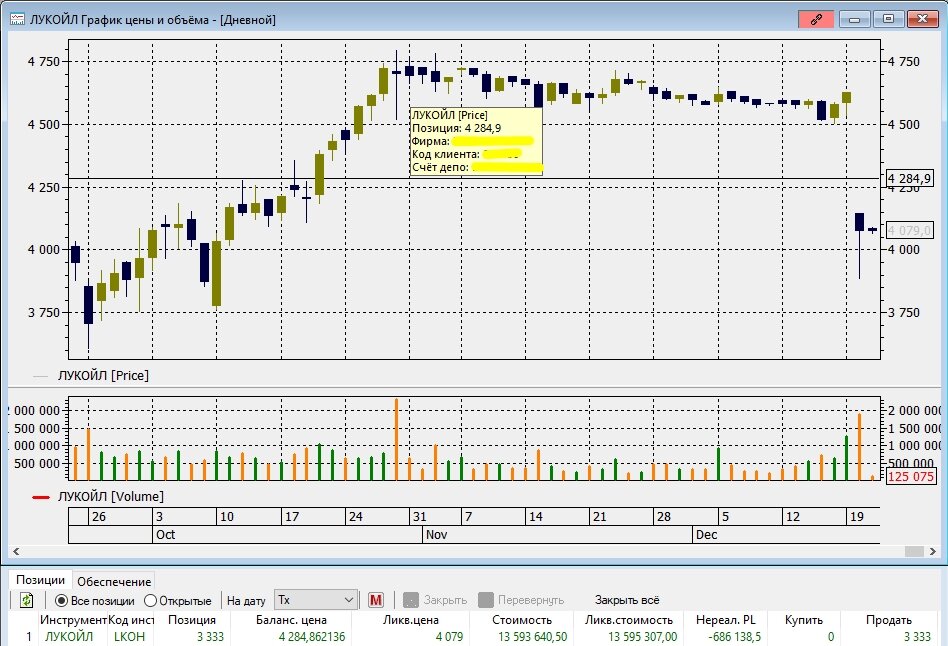Click the Ликв.цена column header
Screen dimensions: 948x646
411,620
